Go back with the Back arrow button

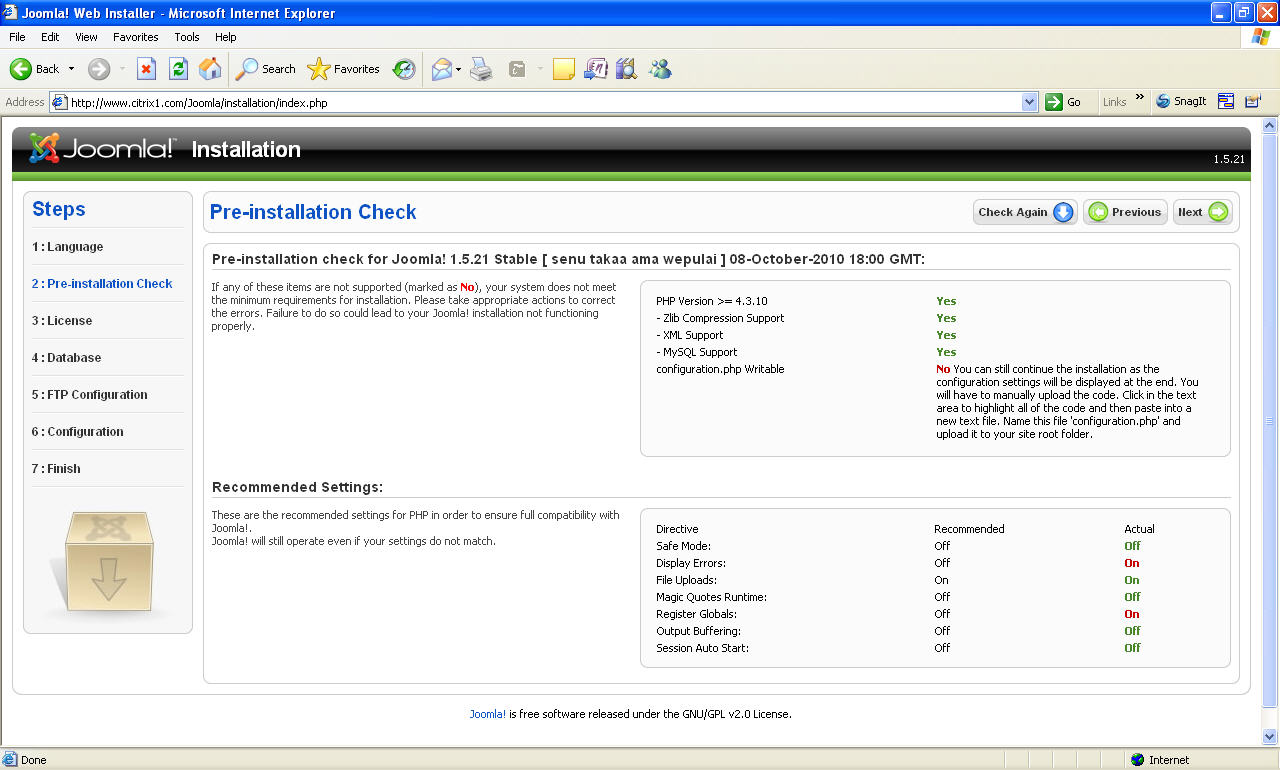point(35,69)
